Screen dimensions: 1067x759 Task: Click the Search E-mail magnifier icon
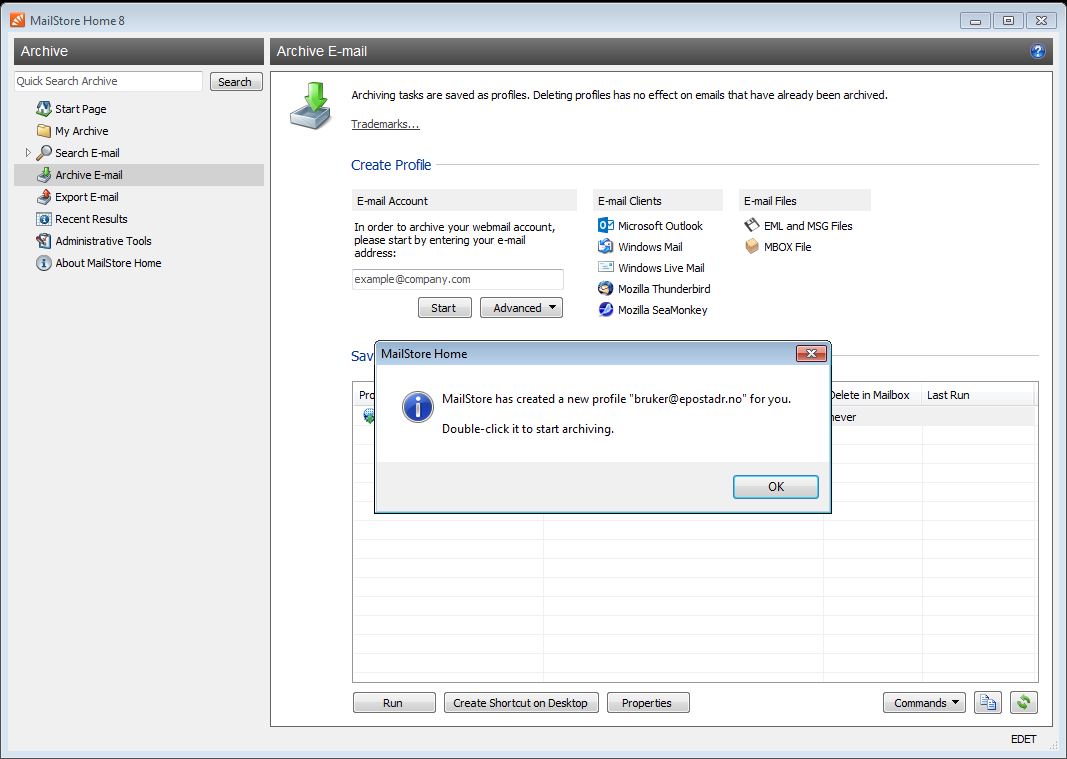[x=44, y=152]
